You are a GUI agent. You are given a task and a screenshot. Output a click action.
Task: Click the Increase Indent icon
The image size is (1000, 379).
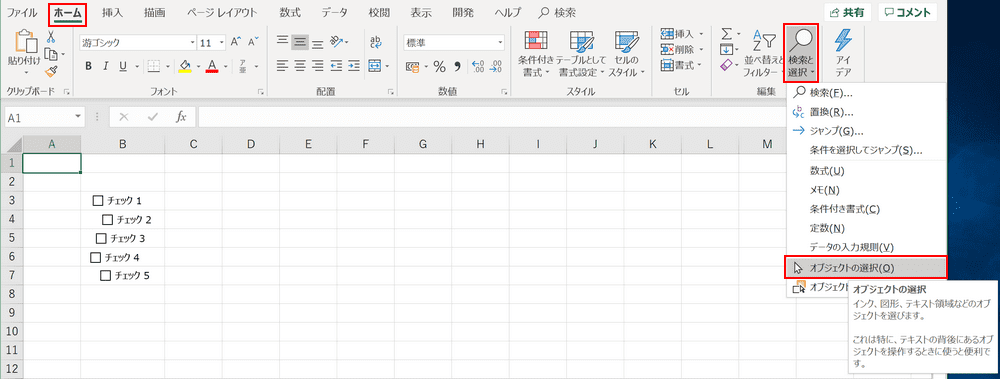coord(353,65)
